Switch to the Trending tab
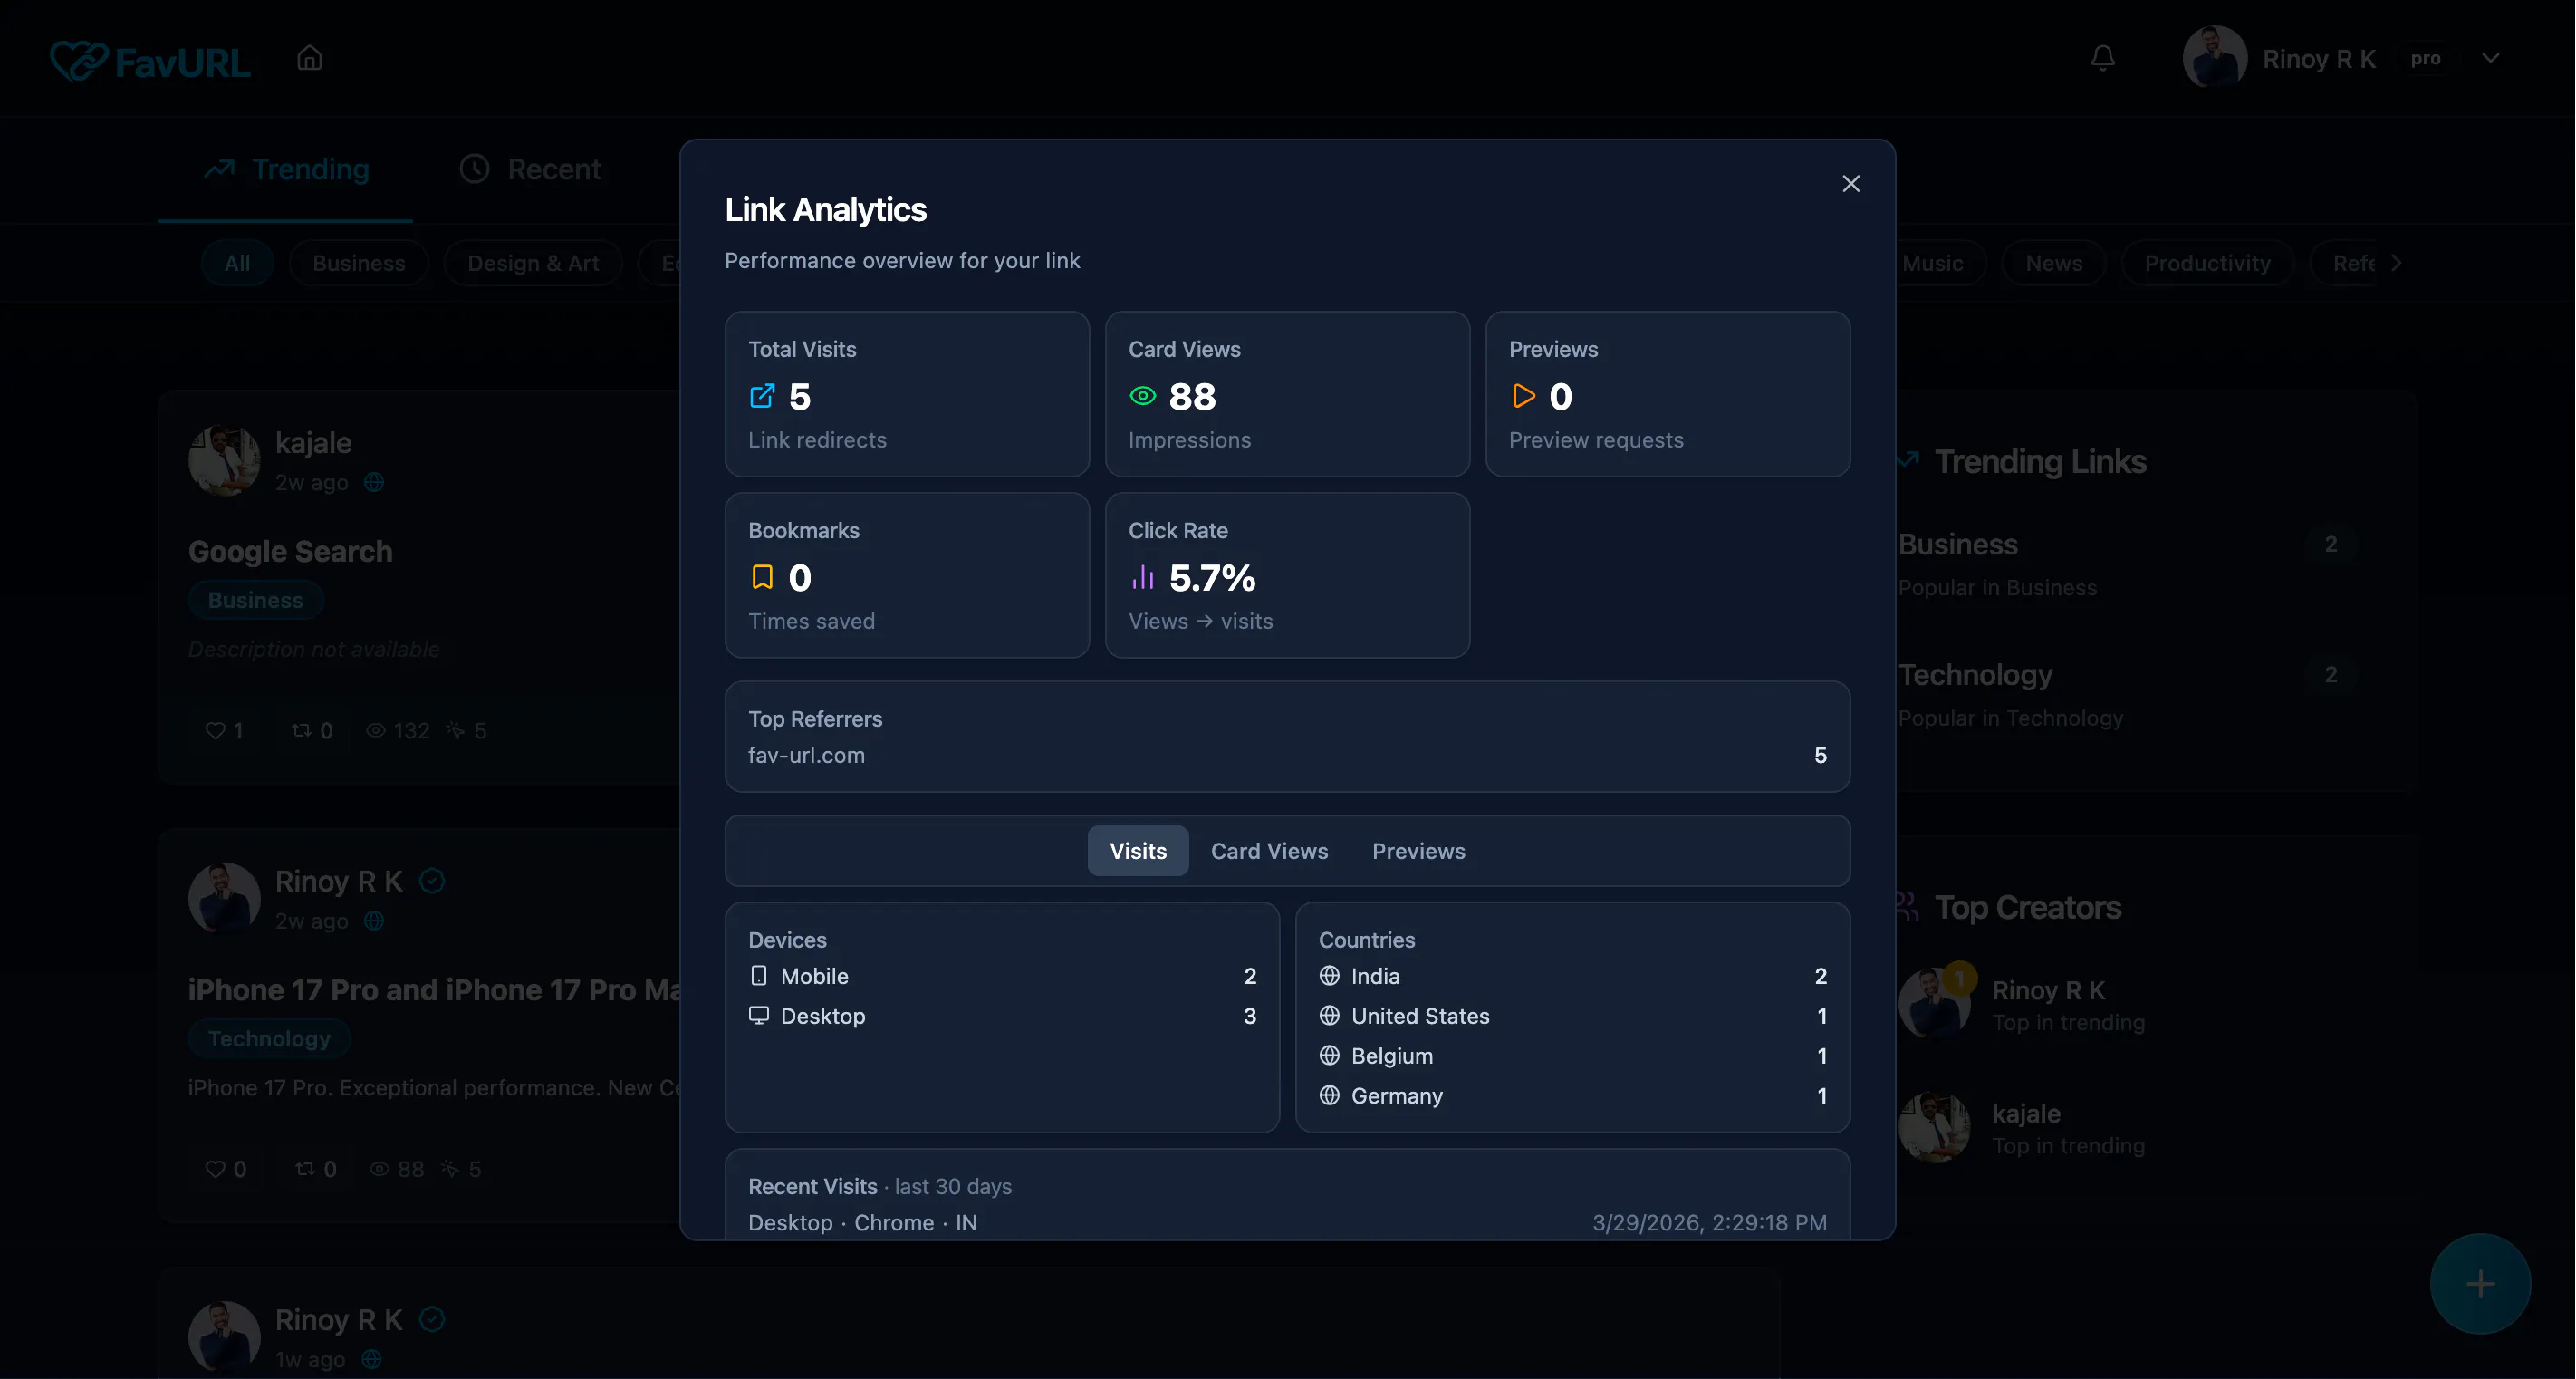The height and width of the screenshot is (1379, 2576). [x=286, y=169]
